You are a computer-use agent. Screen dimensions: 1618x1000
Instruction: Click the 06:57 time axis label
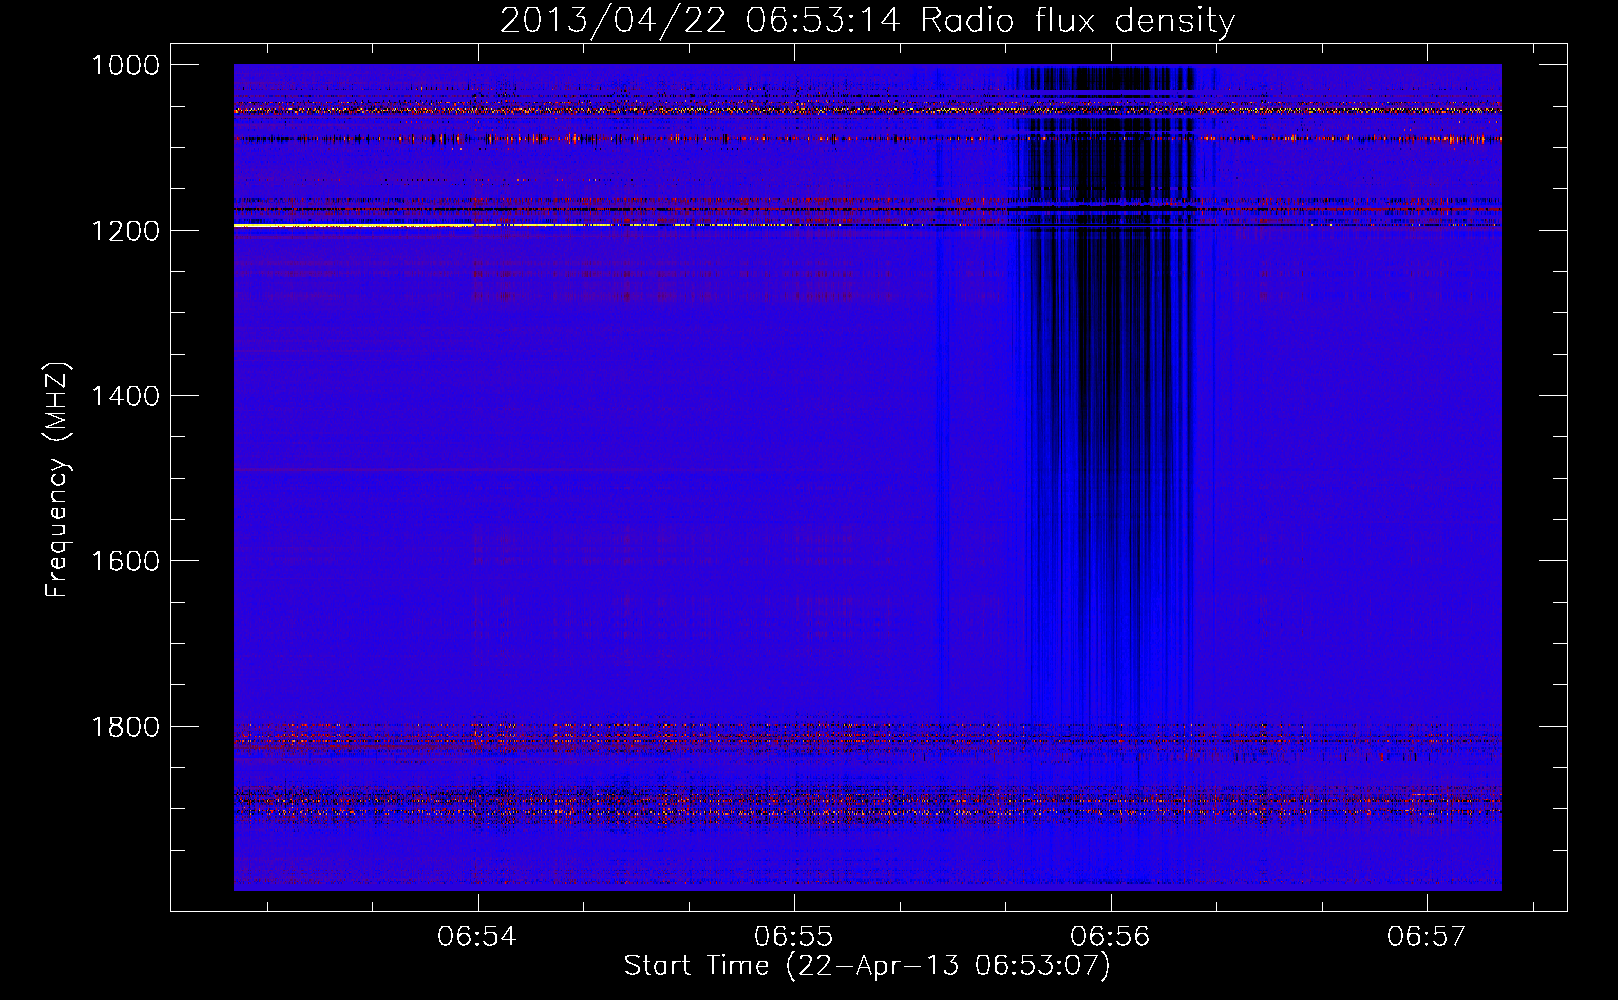(1427, 937)
